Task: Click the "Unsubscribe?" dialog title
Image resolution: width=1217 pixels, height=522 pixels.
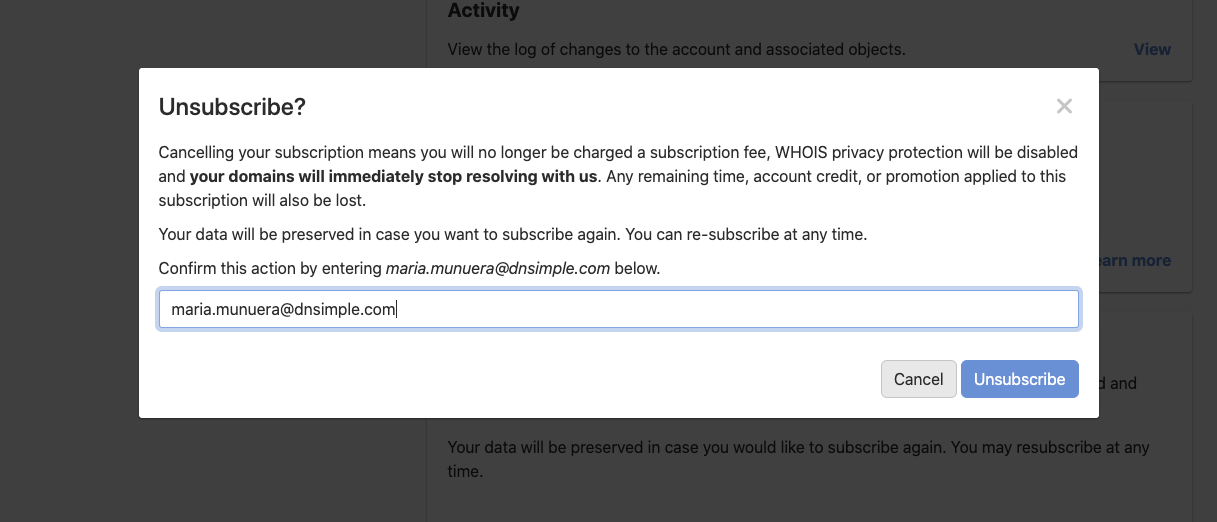Action: (x=232, y=107)
